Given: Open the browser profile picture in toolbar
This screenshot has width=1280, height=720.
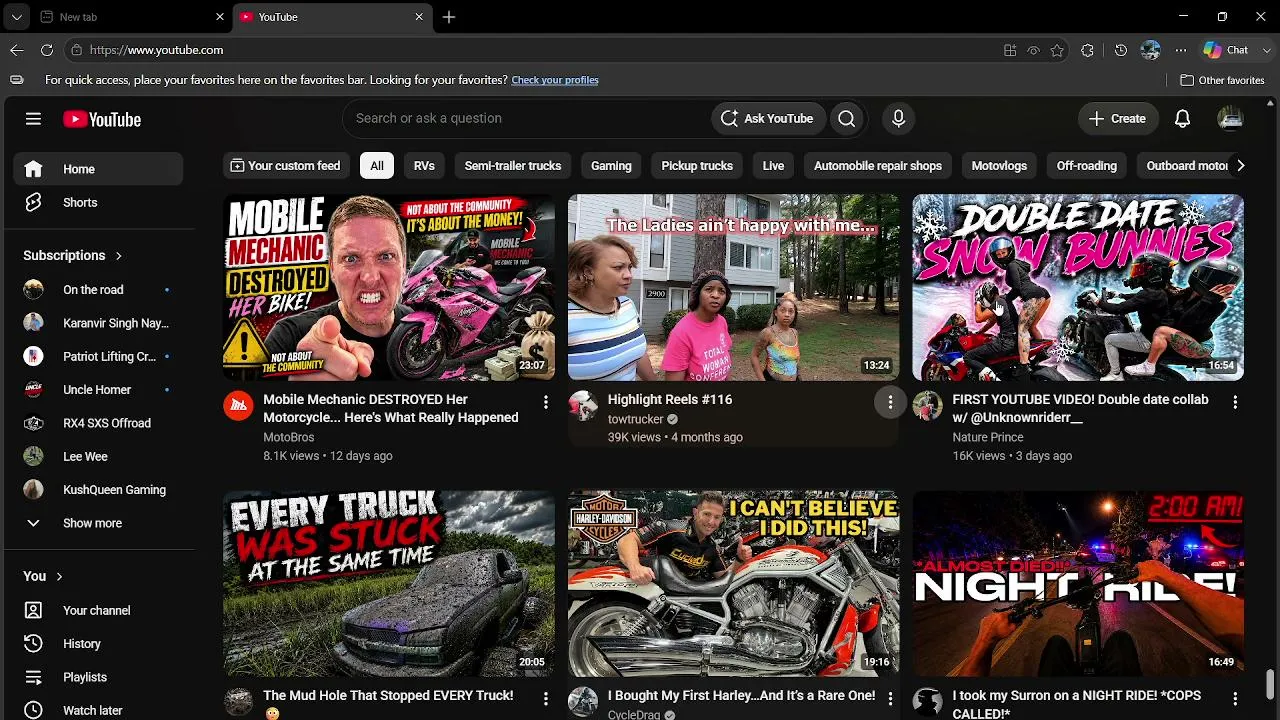Looking at the screenshot, I should pyautogui.click(x=1150, y=50).
